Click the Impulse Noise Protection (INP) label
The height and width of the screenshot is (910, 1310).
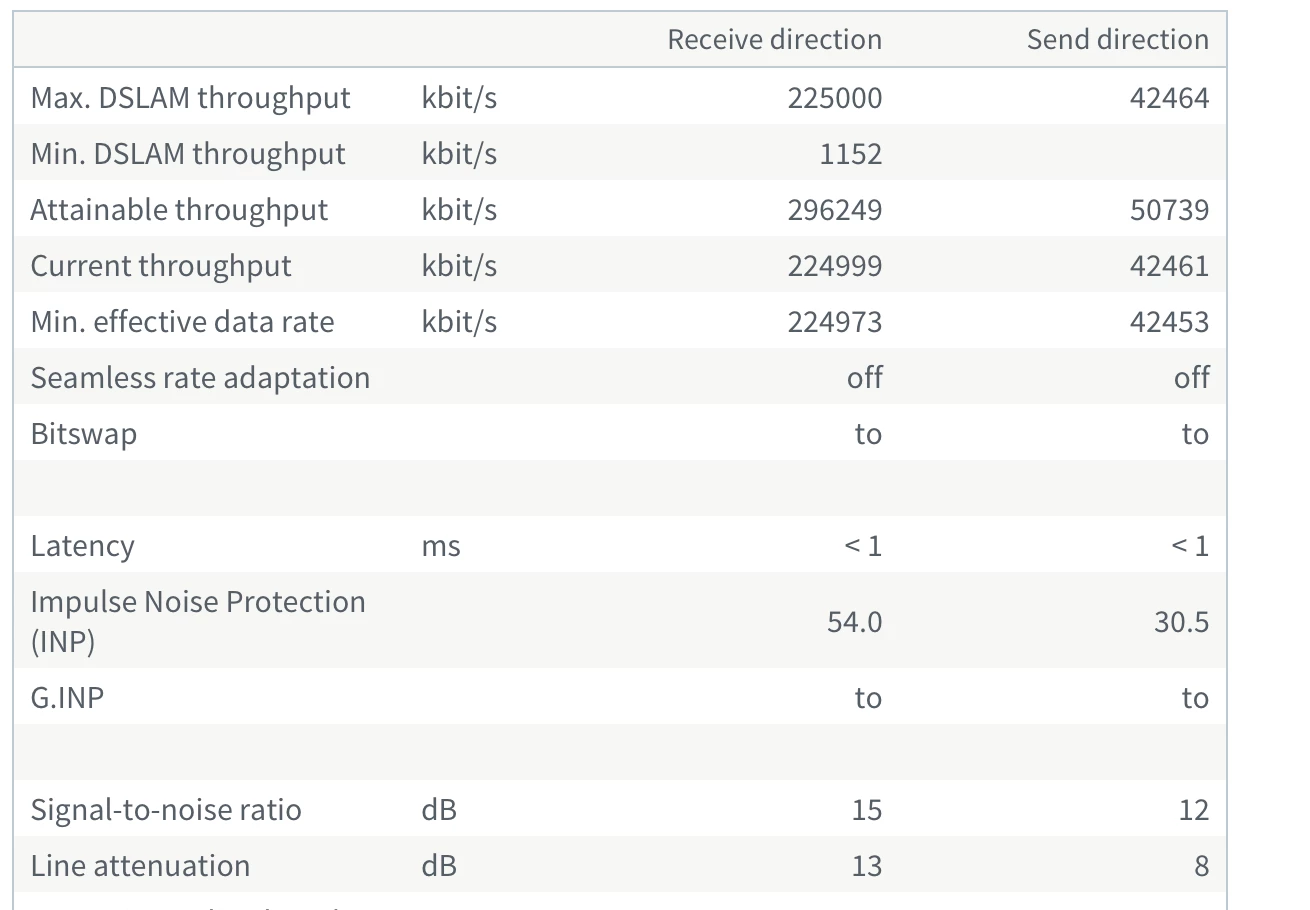[x=198, y=620]
